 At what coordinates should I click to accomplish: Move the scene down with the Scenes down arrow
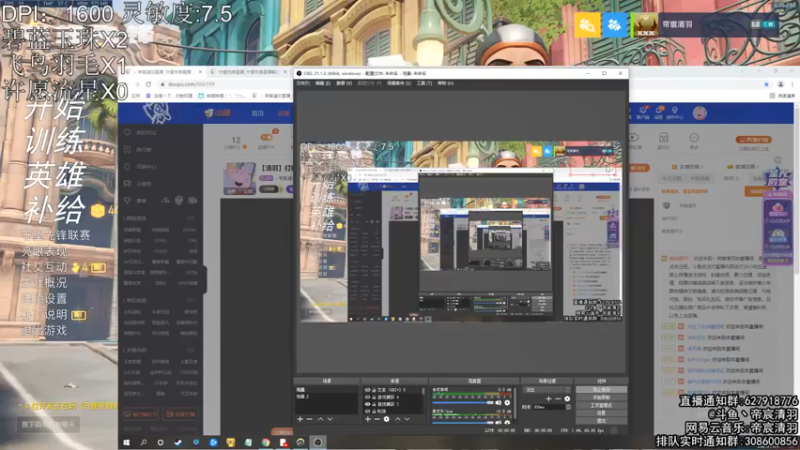330,419
